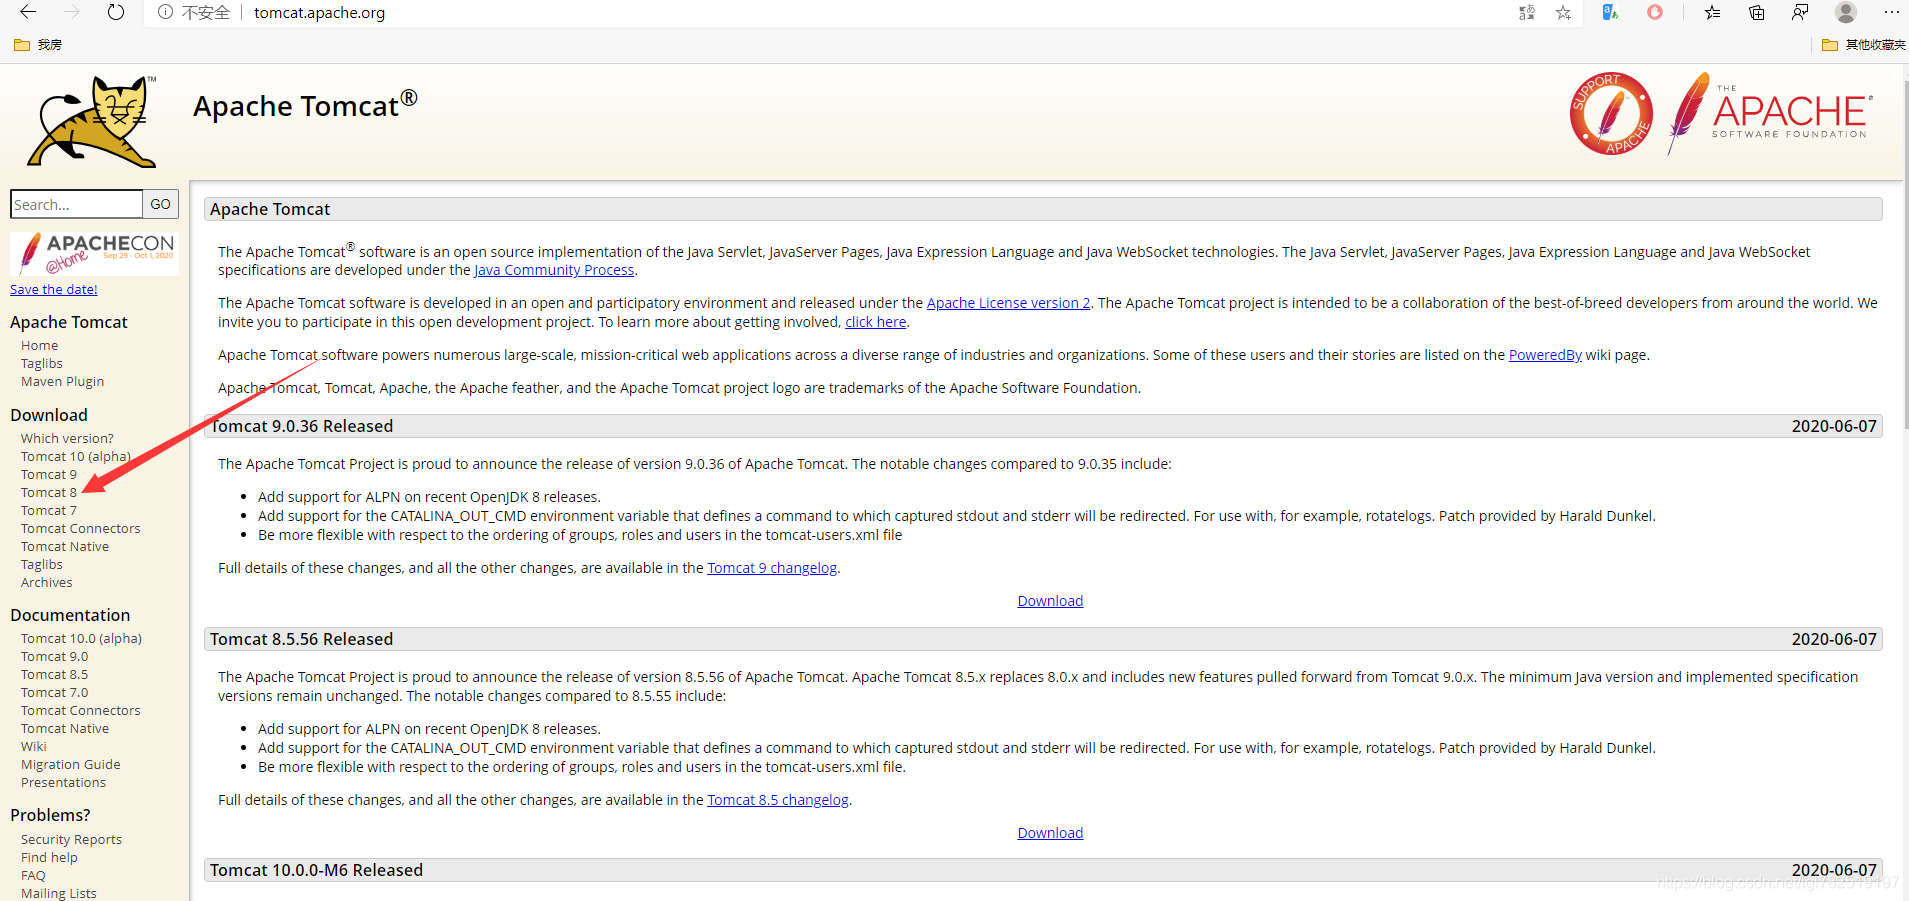Screen dimensions: 1909x901
Task: Open the 其他收藏夹 bookmarks folder
Action: (1864, 45)
